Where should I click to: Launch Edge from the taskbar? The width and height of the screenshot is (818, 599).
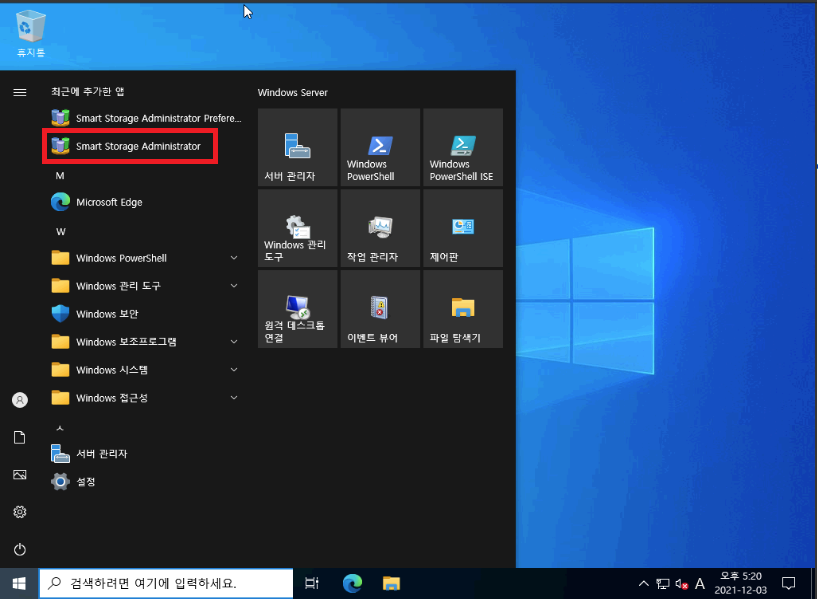pyautogui.click(x=351, y=583)
